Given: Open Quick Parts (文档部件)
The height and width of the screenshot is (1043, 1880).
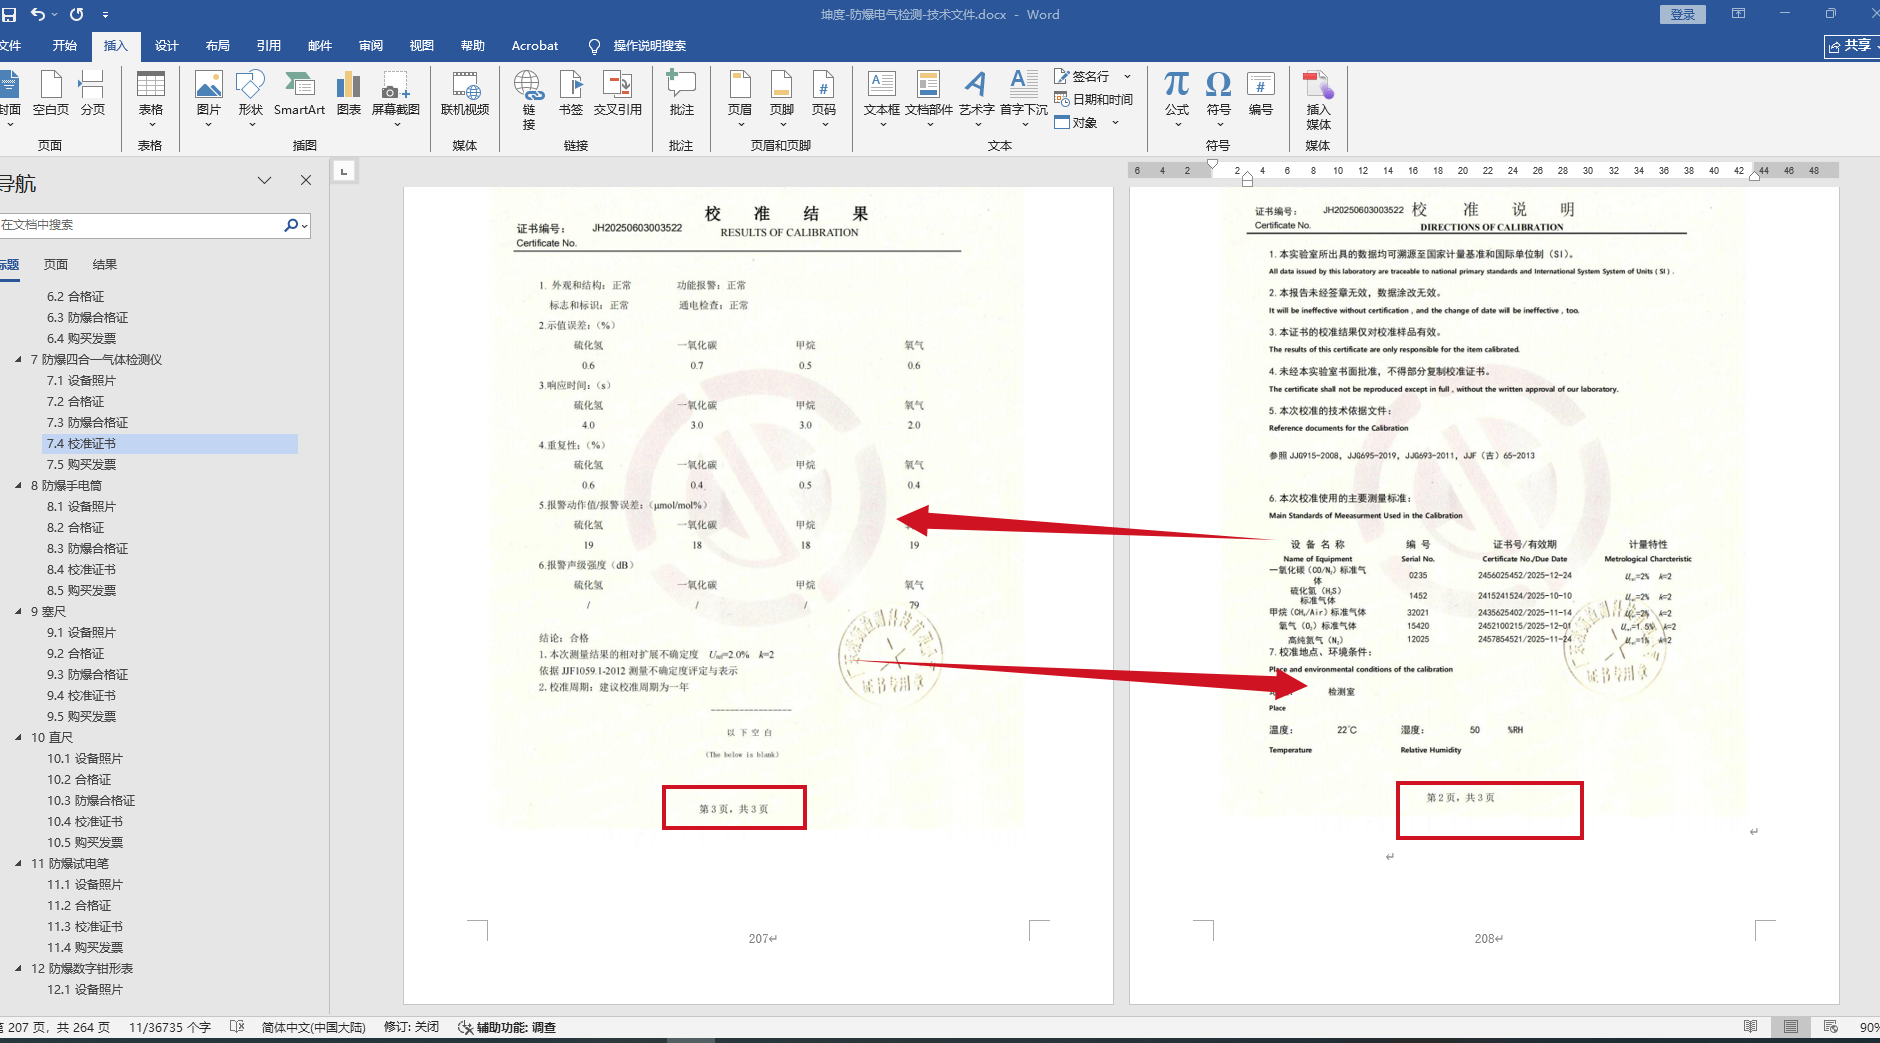Looking at the screenshot, I should 929,98.
